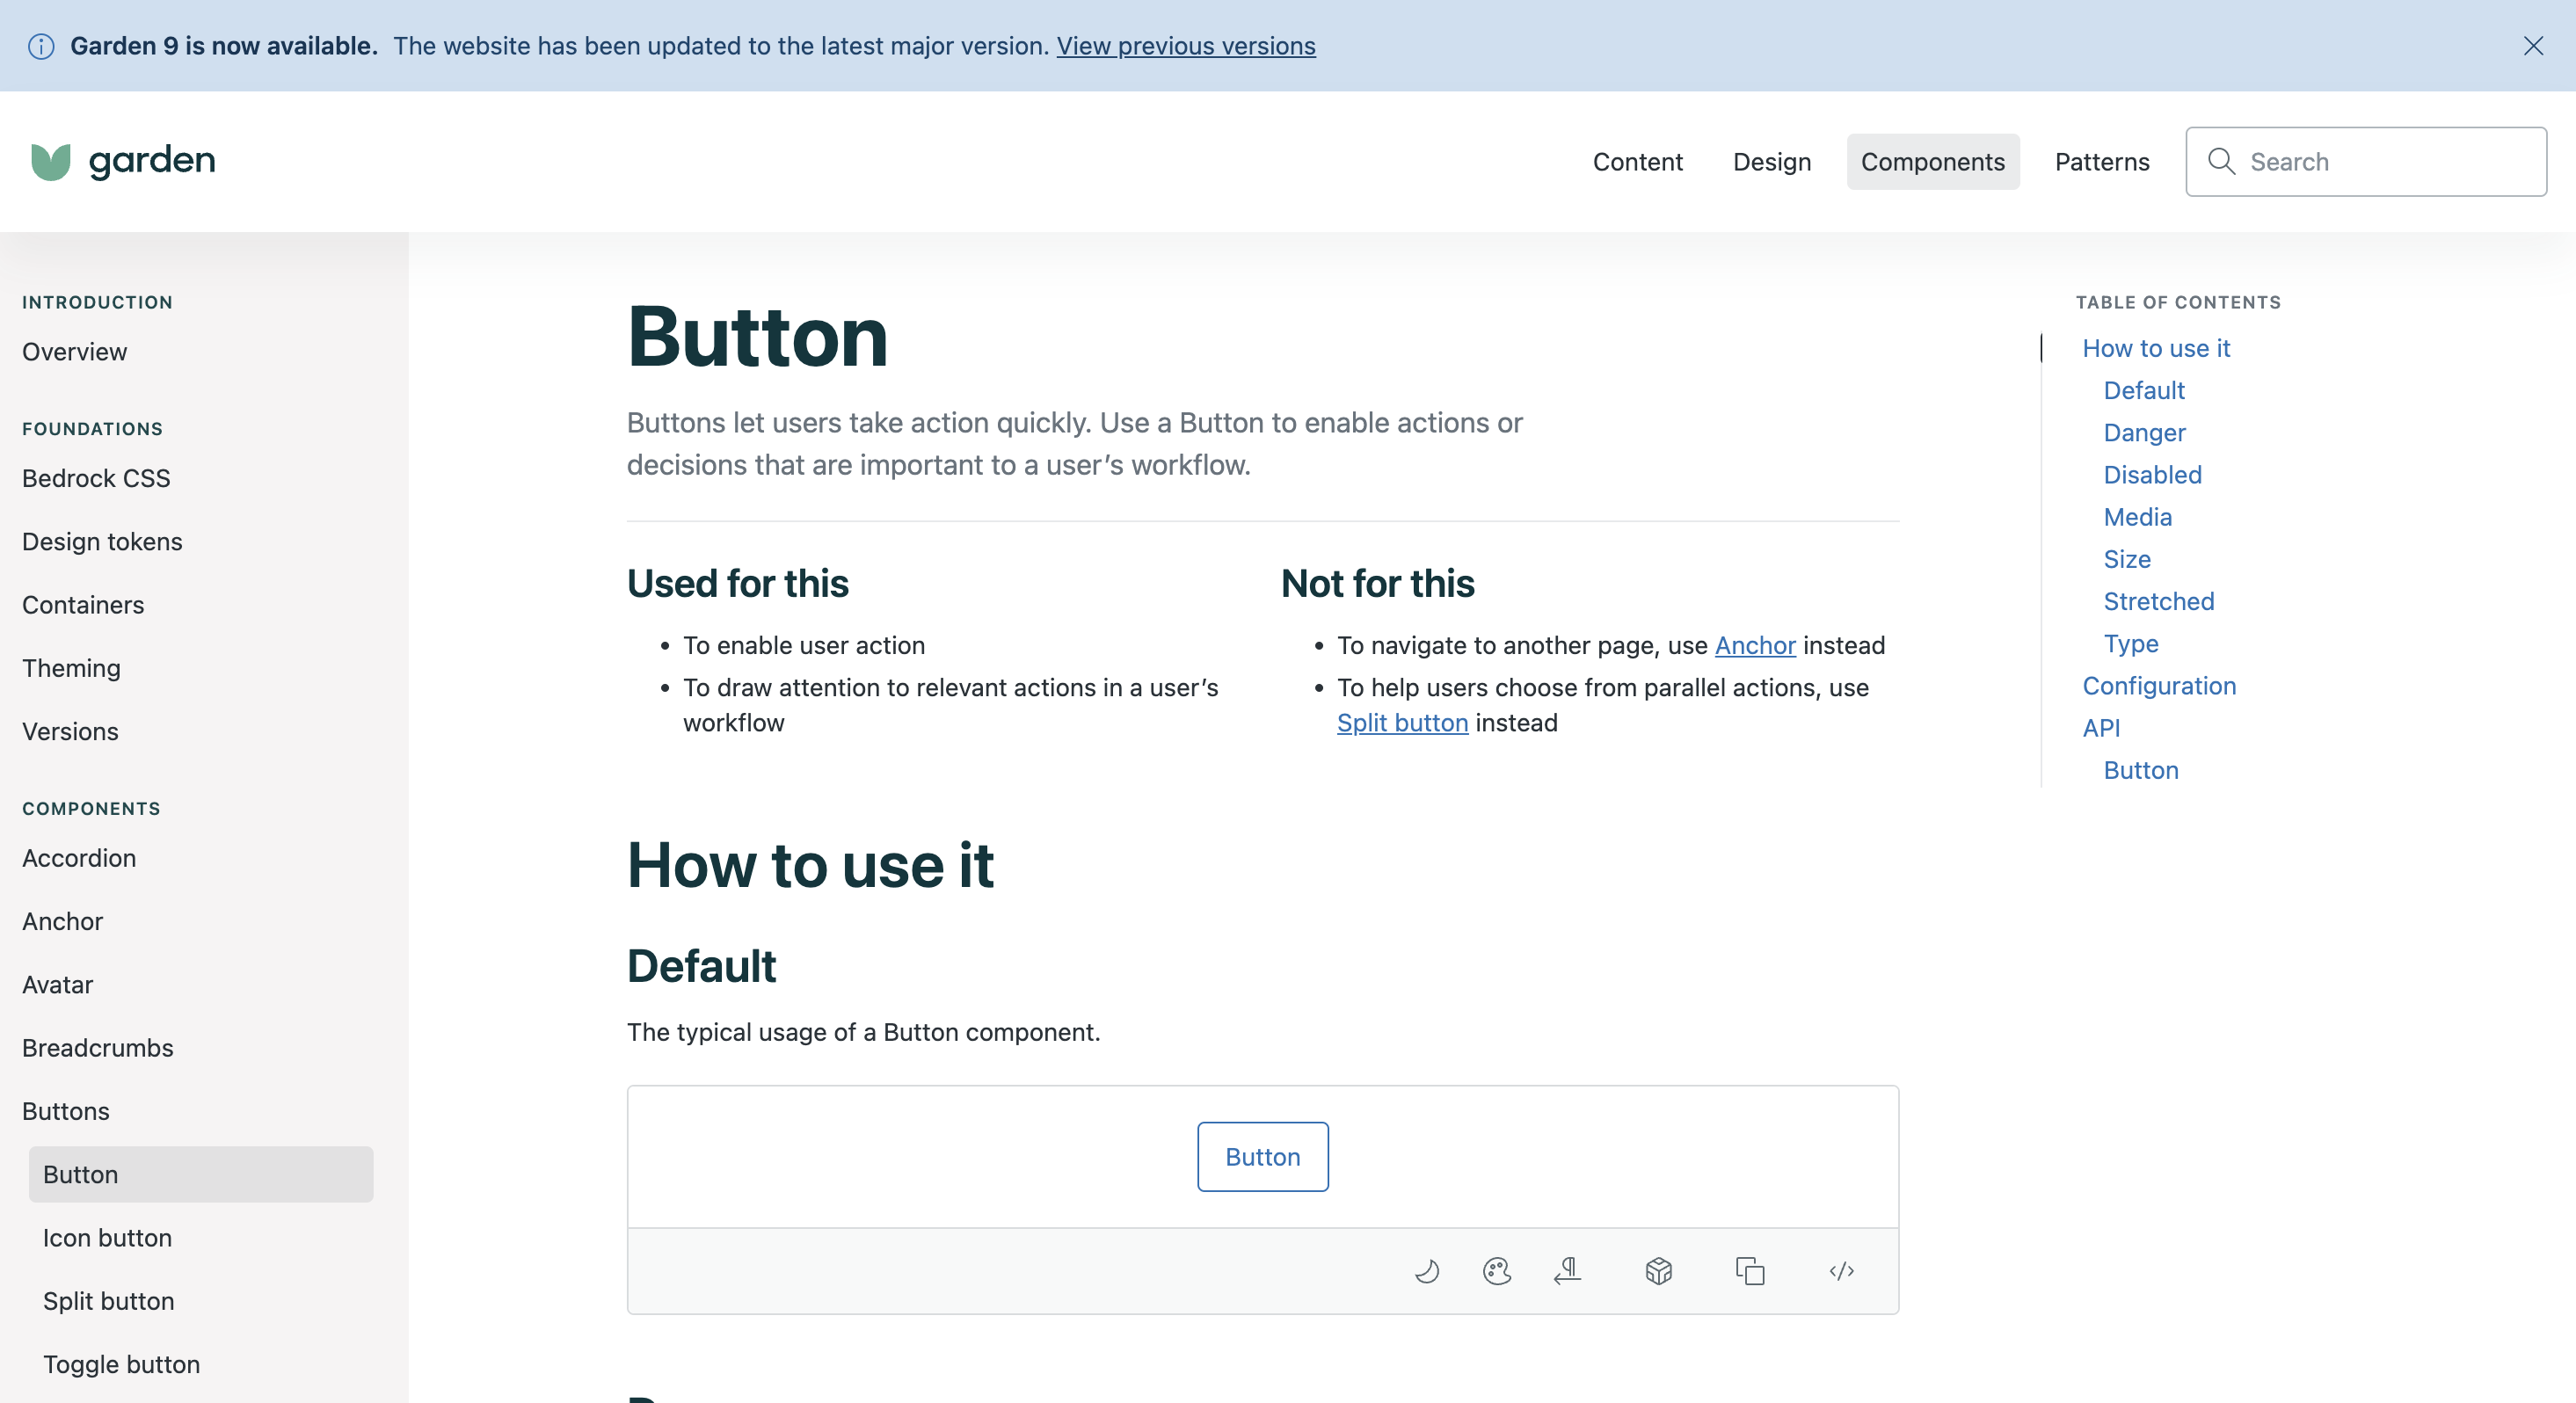Open the View previous versions link
2576x1403 pixels.
click(x=1185, y=46)
